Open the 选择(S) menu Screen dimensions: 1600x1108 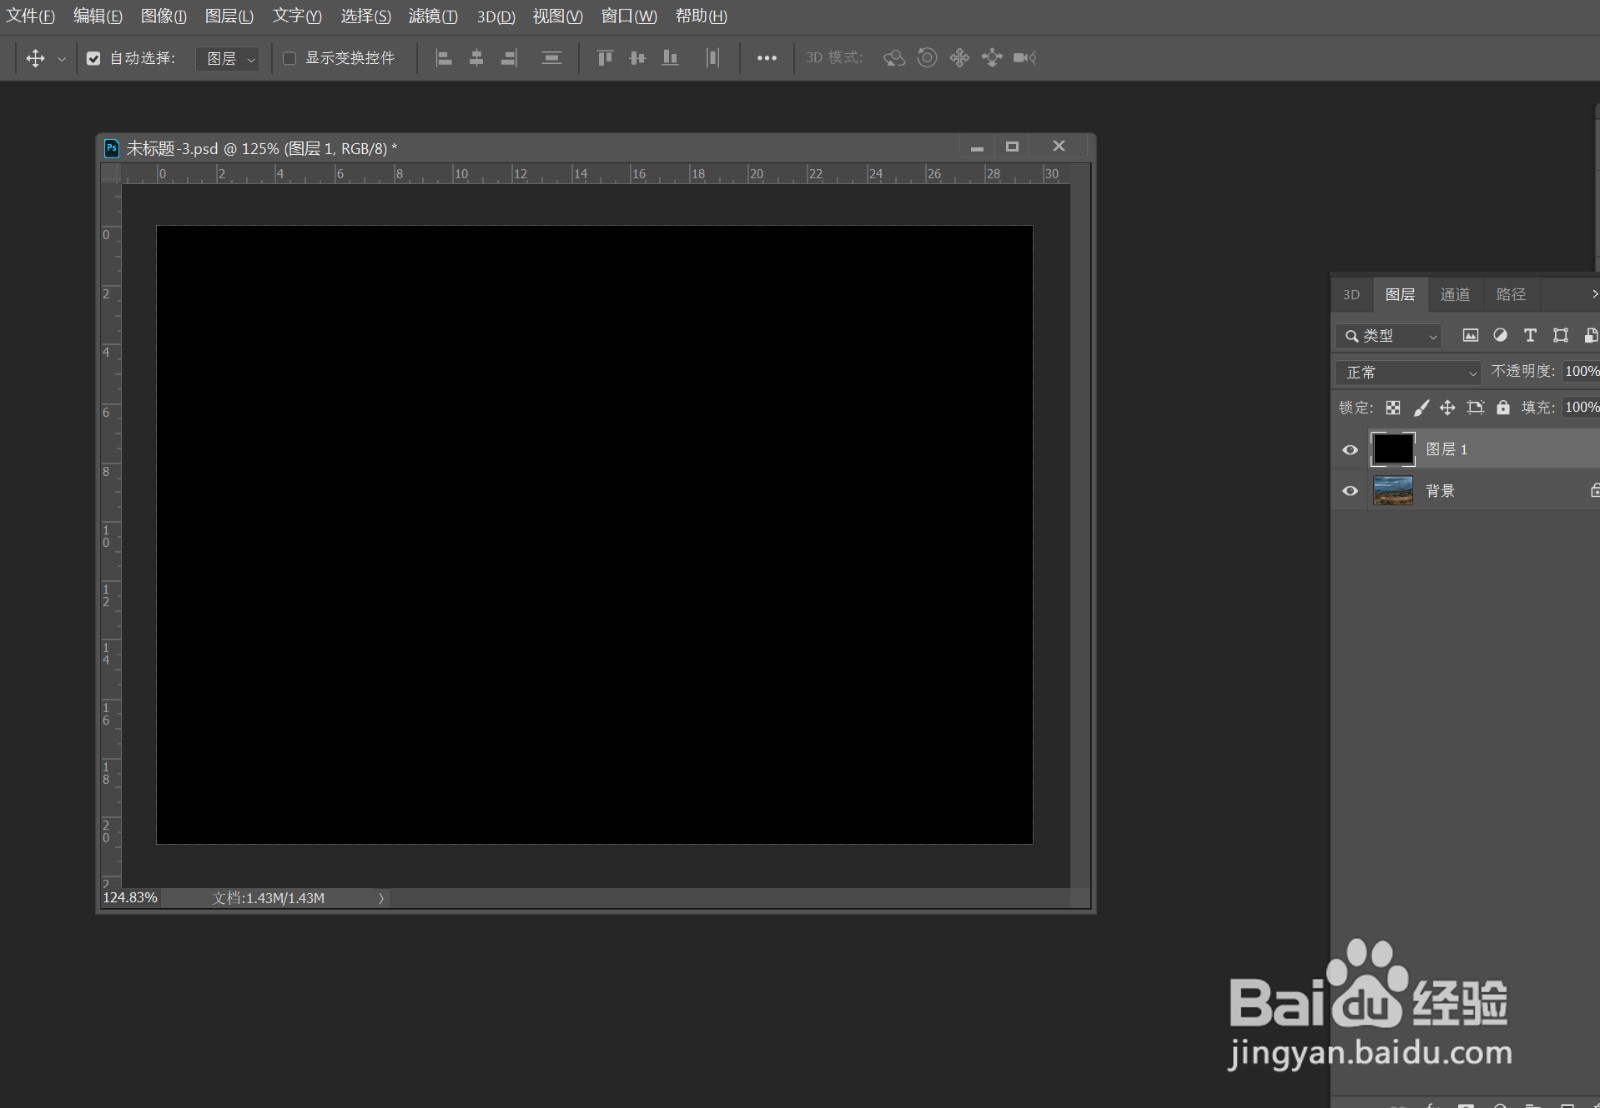[365, 16]
